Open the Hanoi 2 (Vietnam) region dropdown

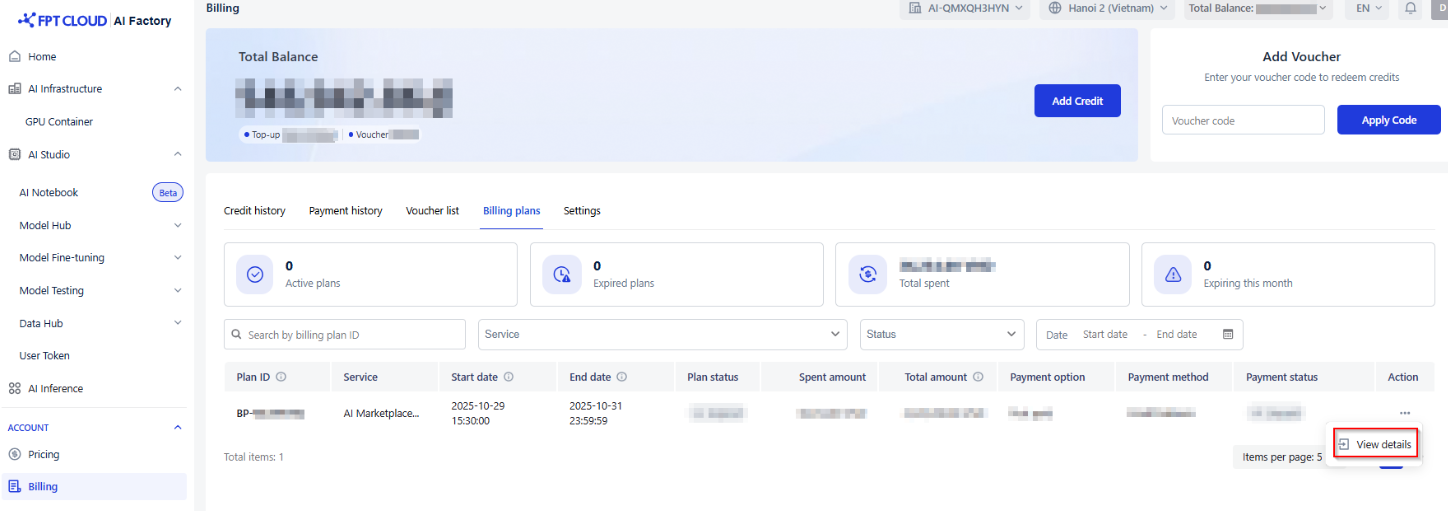[1108, 8]
